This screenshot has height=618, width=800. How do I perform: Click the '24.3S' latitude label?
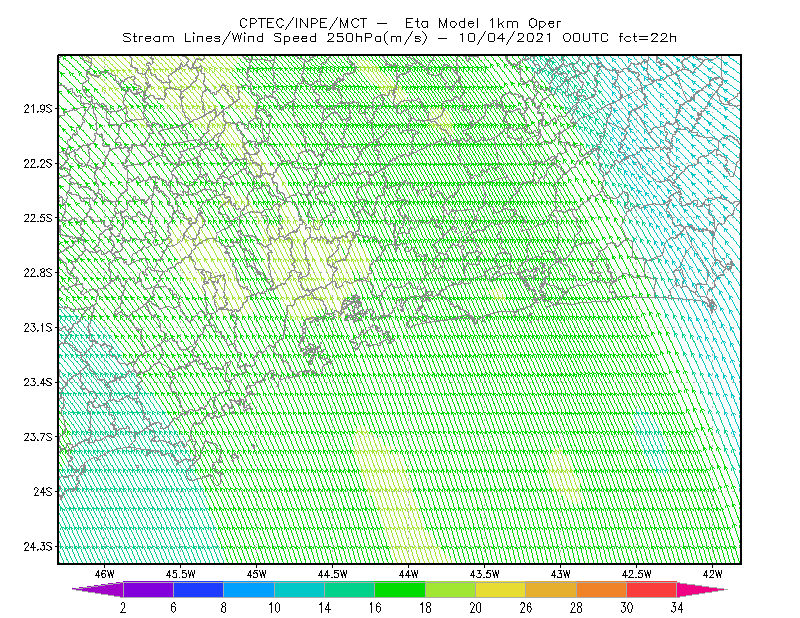[38, 547]
